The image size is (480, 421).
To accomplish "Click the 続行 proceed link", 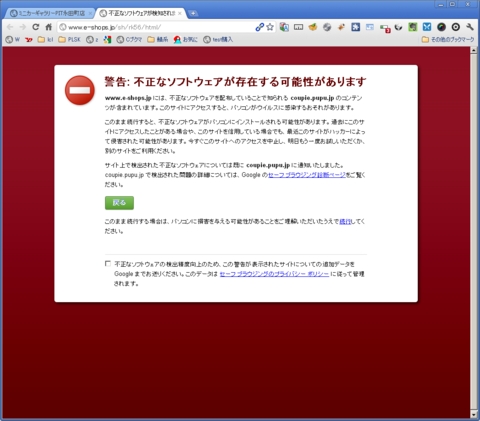I will pos(345,221).
